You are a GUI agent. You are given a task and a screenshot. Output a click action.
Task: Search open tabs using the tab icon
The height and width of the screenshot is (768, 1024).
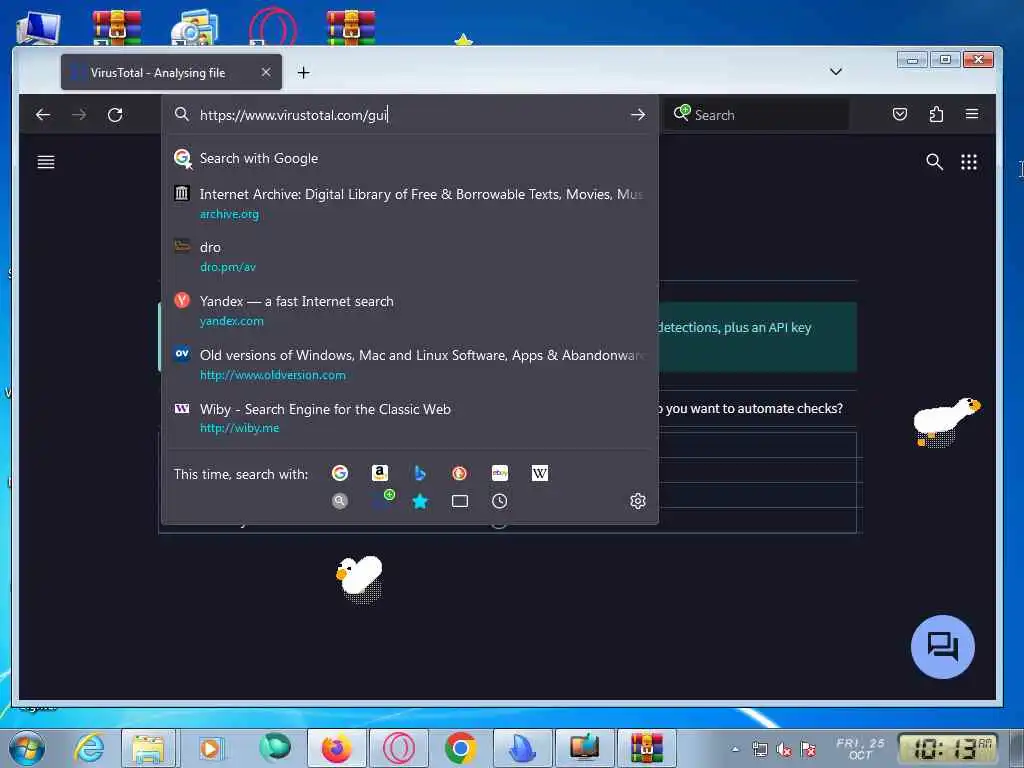tap(460, 501)
